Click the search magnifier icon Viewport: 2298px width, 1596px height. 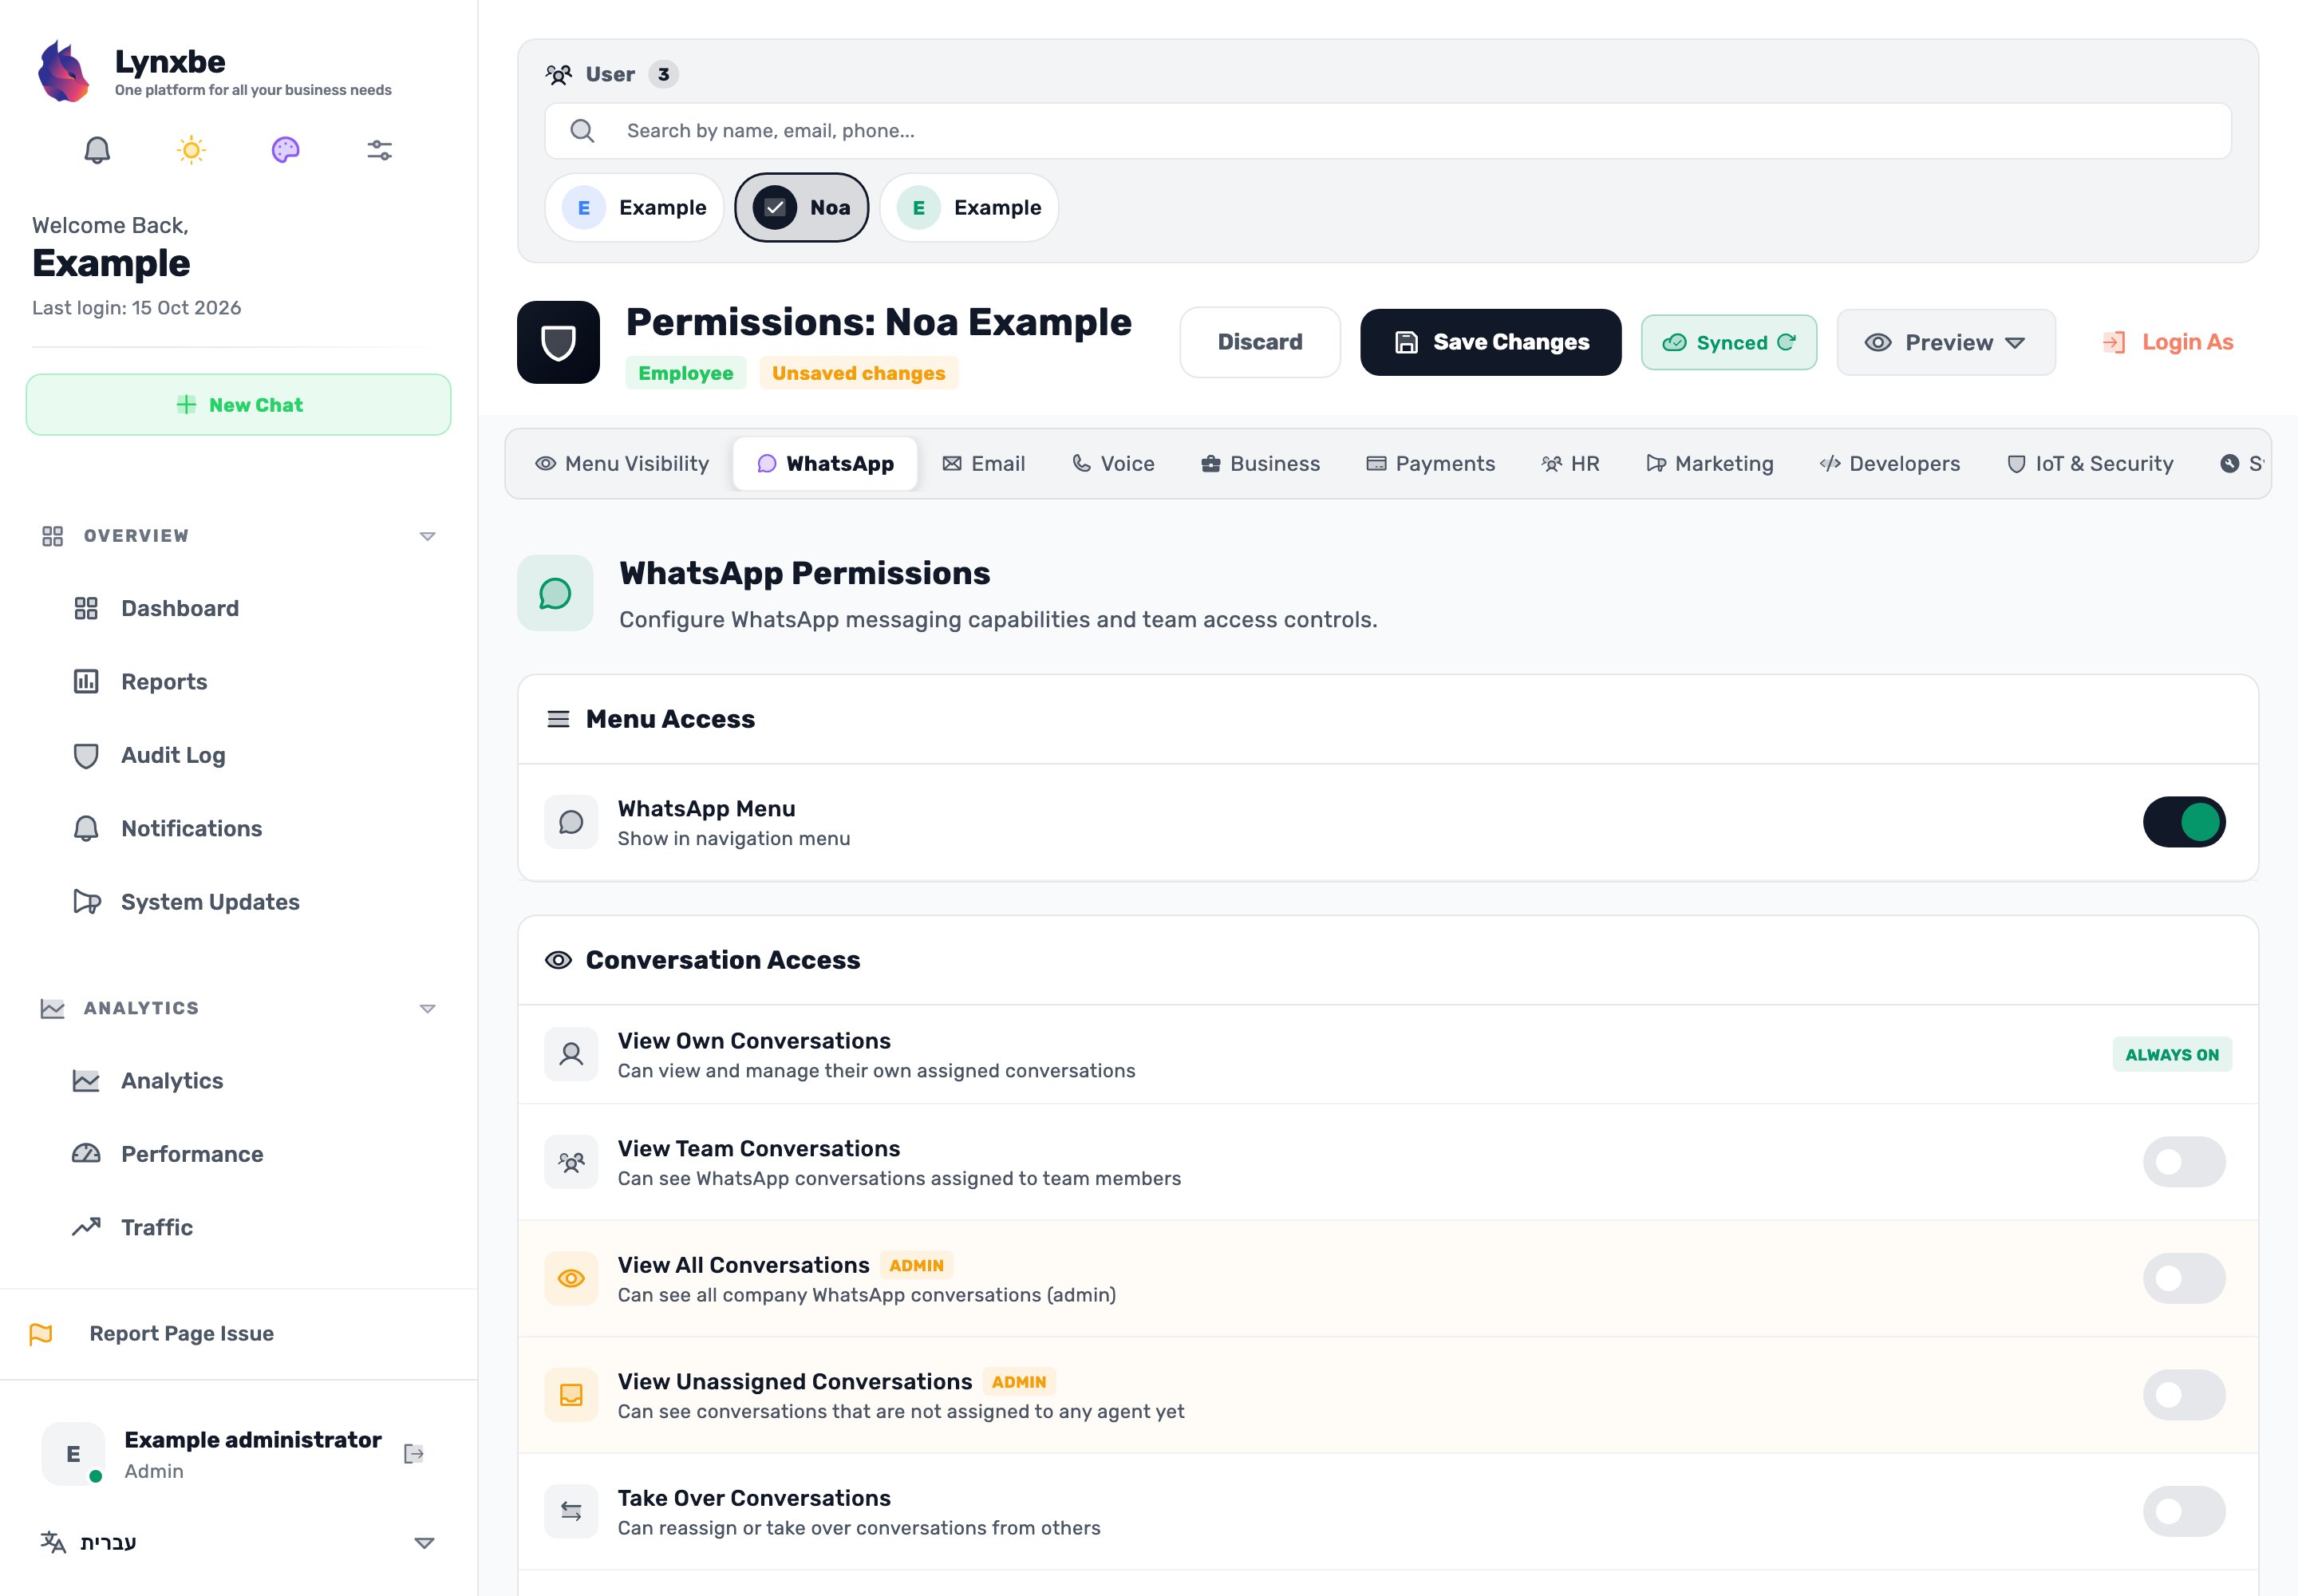pos(582,131)
